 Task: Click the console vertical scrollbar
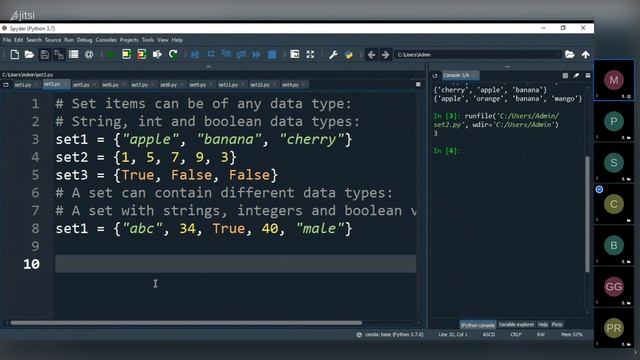coord(587,214)
